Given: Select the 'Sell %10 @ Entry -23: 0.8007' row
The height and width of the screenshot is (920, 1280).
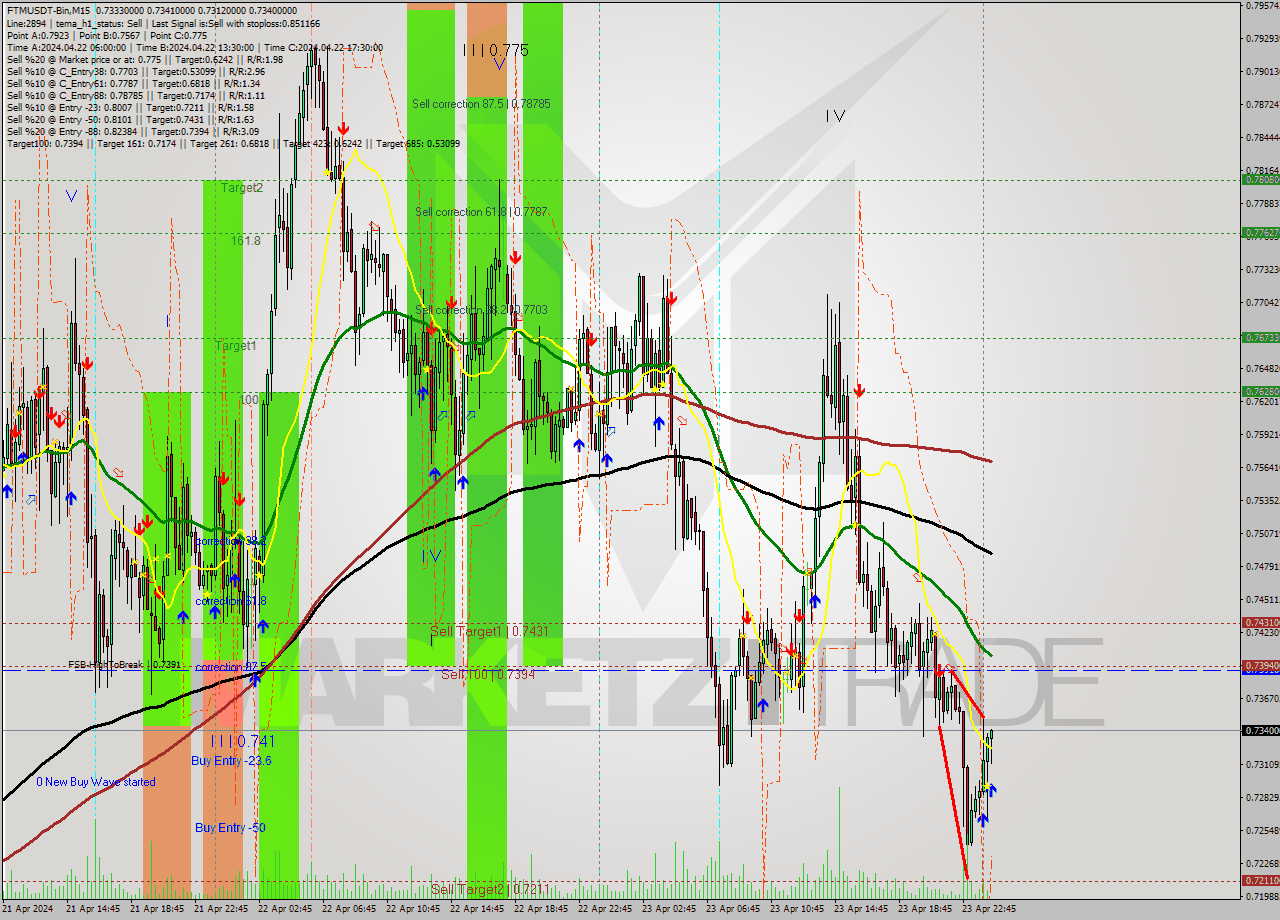Looking at the screenshot, I should coord(130,107).
